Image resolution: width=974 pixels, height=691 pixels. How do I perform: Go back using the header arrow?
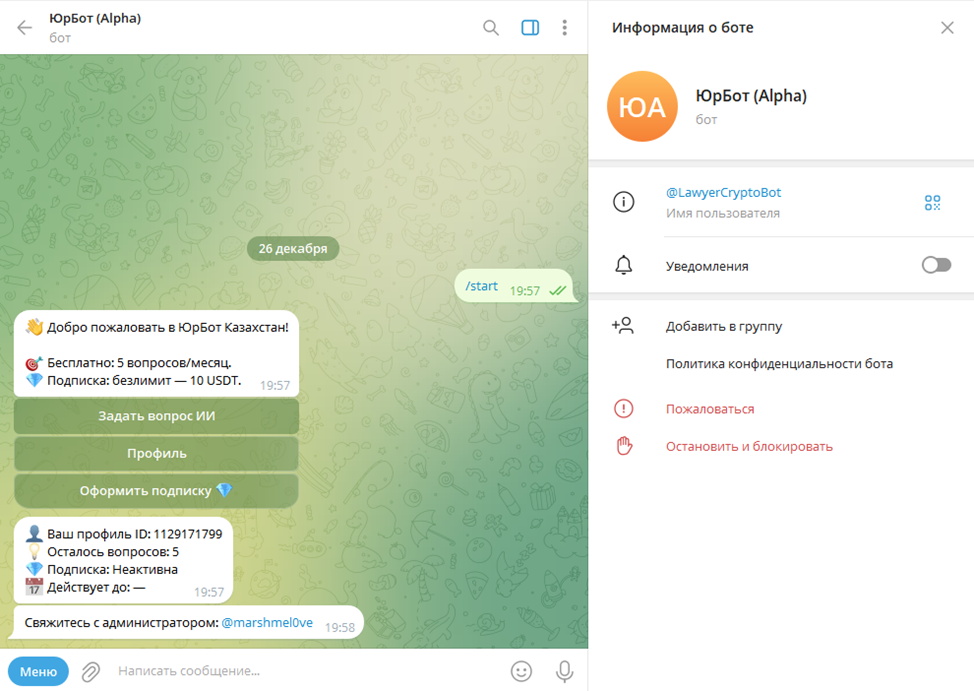point(24,27)
